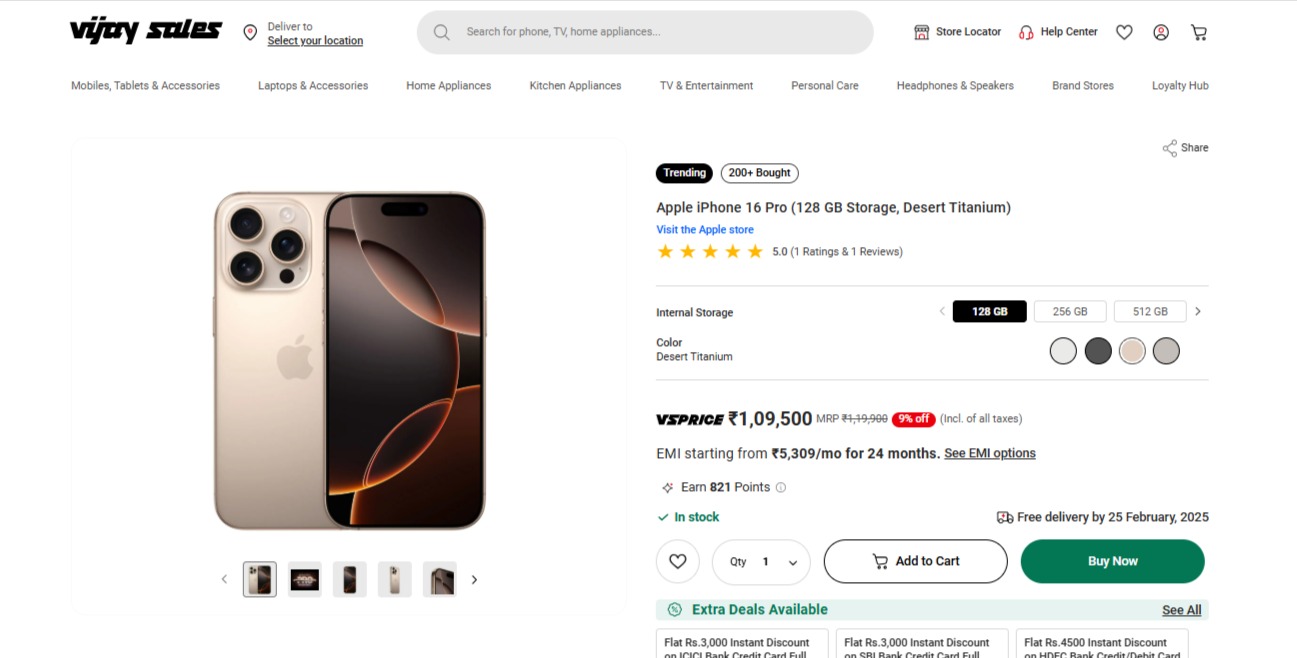Select the 512 GB storage option

point(1150,312)
